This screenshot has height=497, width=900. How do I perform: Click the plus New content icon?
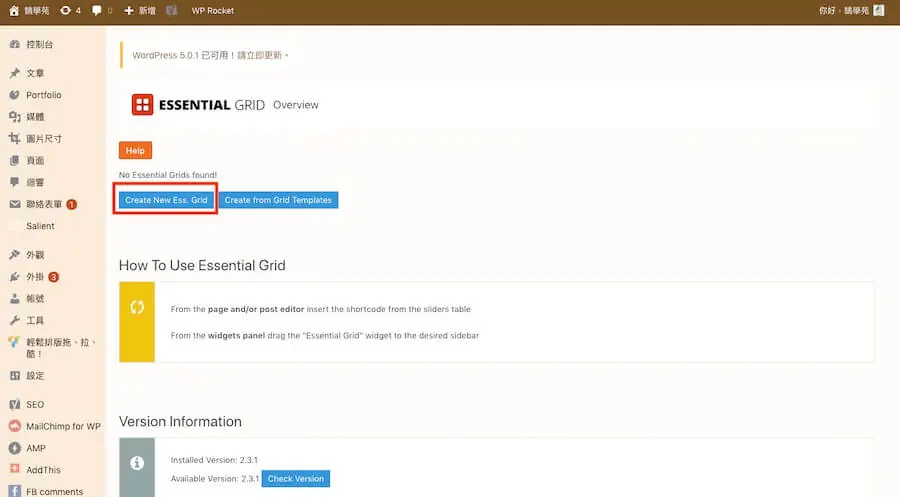129,10
